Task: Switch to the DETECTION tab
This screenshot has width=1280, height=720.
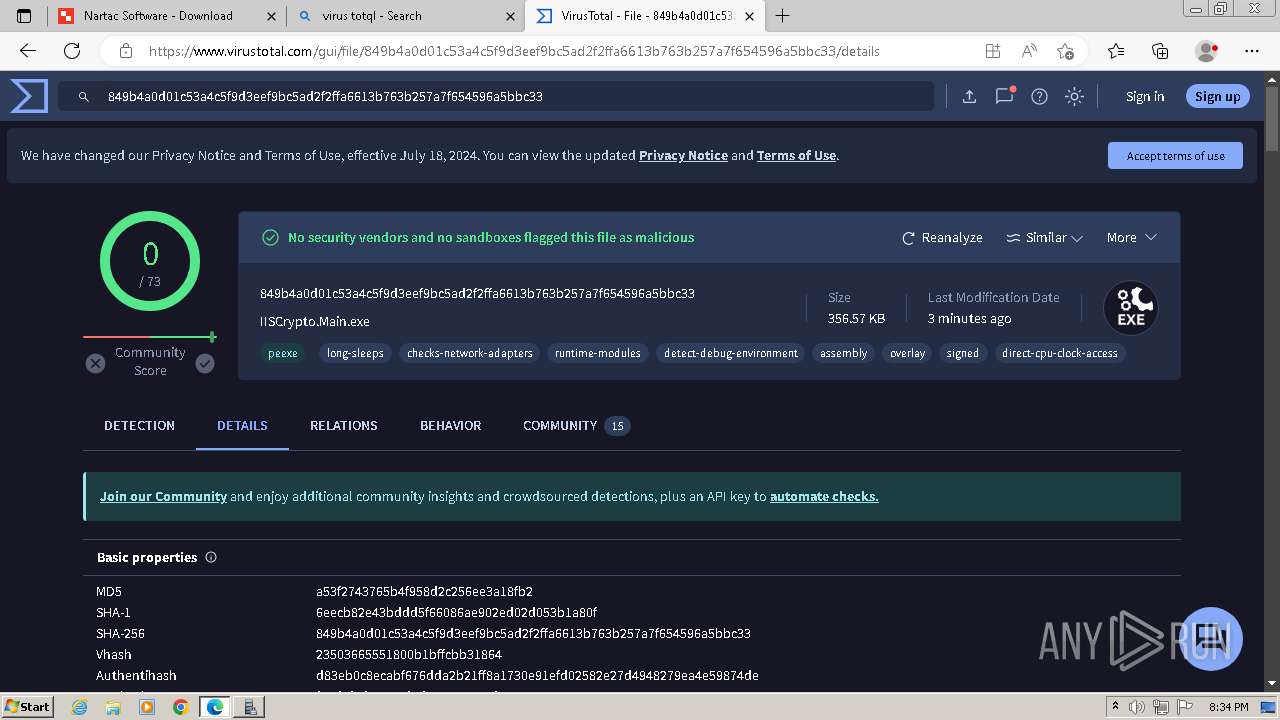Action: (139, 426)
